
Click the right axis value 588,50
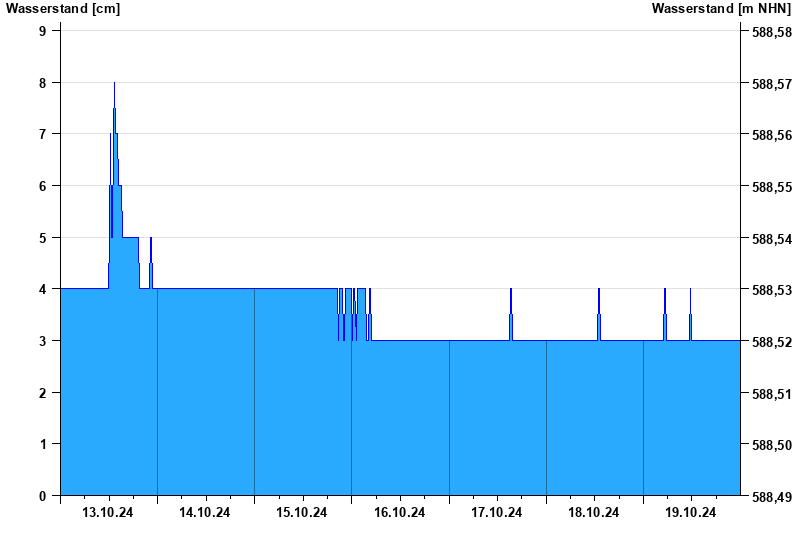pyautogui.click(x=772, y=445)
